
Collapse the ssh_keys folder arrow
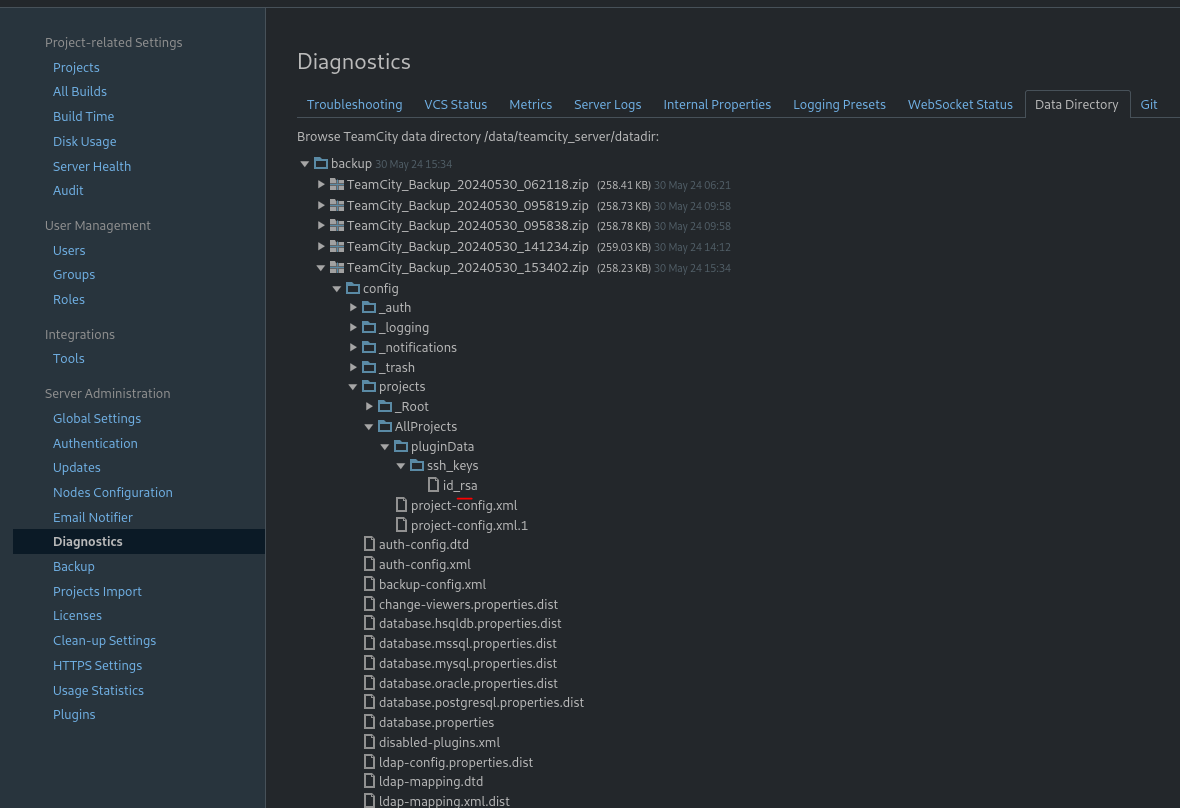pyautogui.click(x=401, y=466)
